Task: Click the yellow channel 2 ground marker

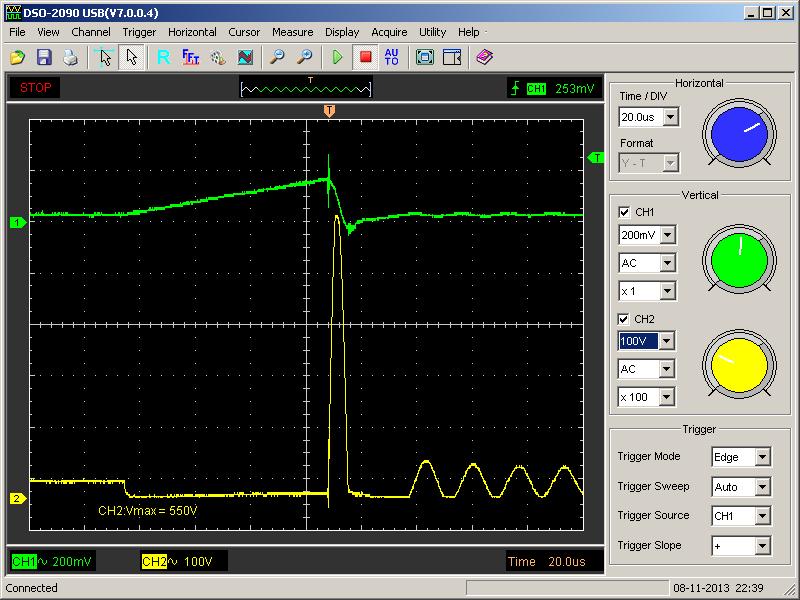Action: [18, 498]
